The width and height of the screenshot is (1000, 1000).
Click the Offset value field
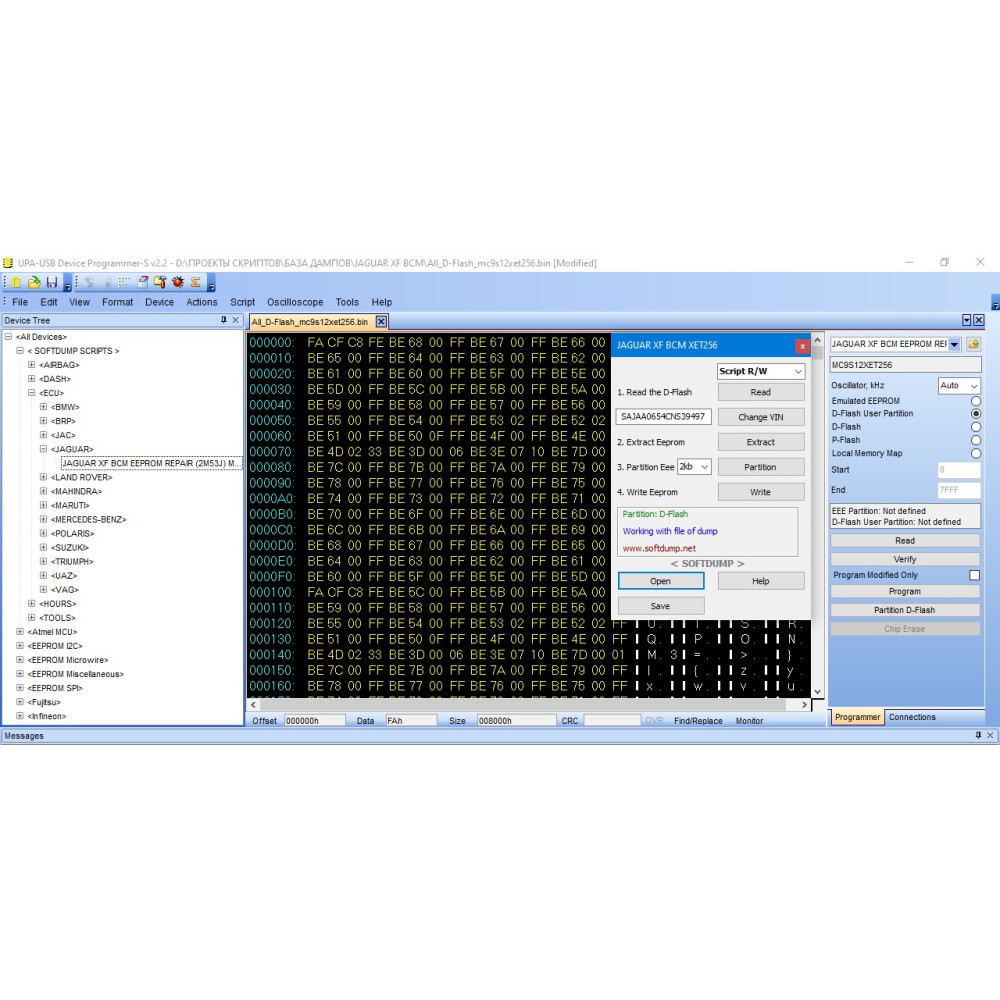pyautogui.click(x=314, y=721)
